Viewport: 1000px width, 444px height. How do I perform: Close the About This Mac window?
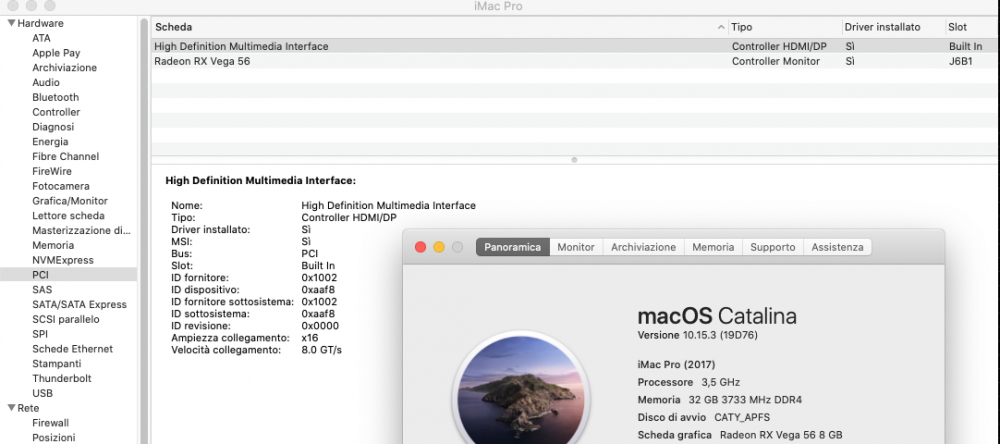click(x=420, y=247)
